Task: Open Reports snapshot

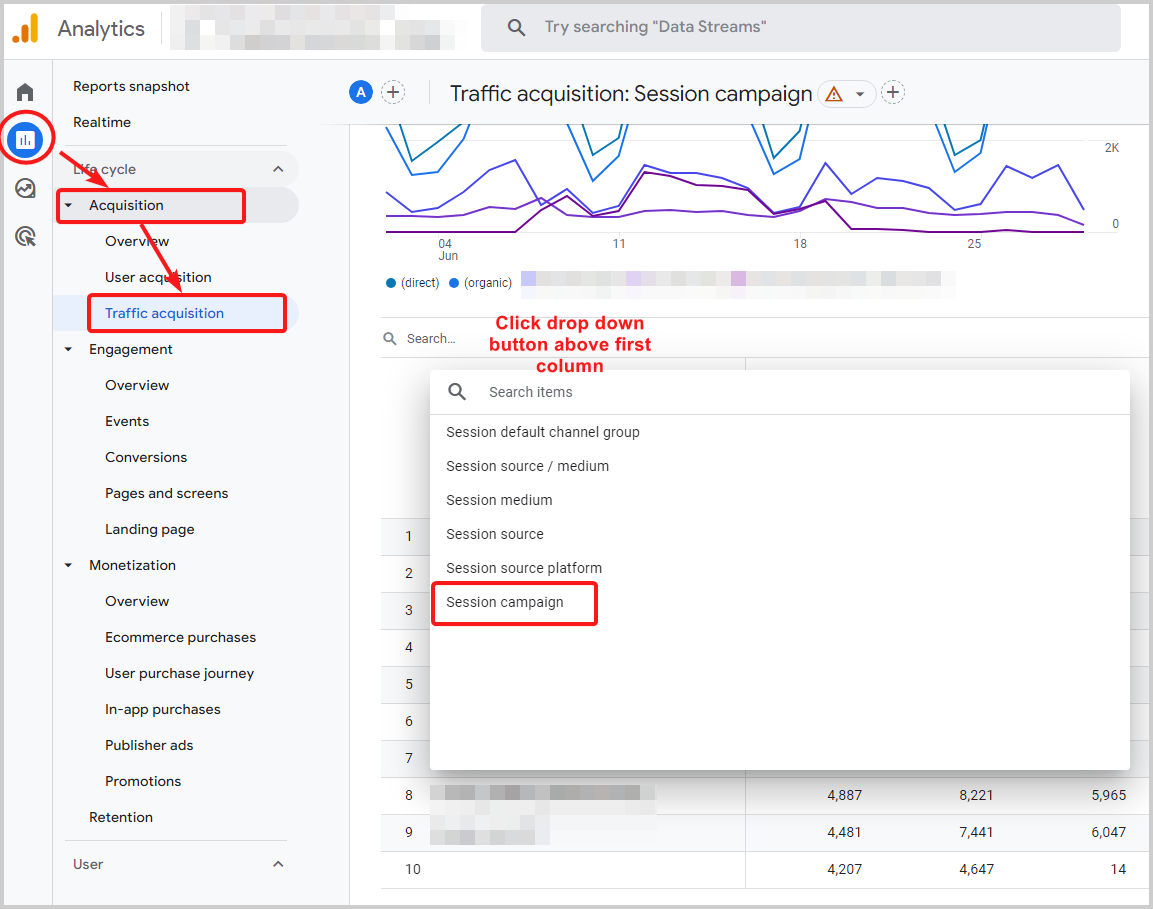Action: click(x=131, y=86)
